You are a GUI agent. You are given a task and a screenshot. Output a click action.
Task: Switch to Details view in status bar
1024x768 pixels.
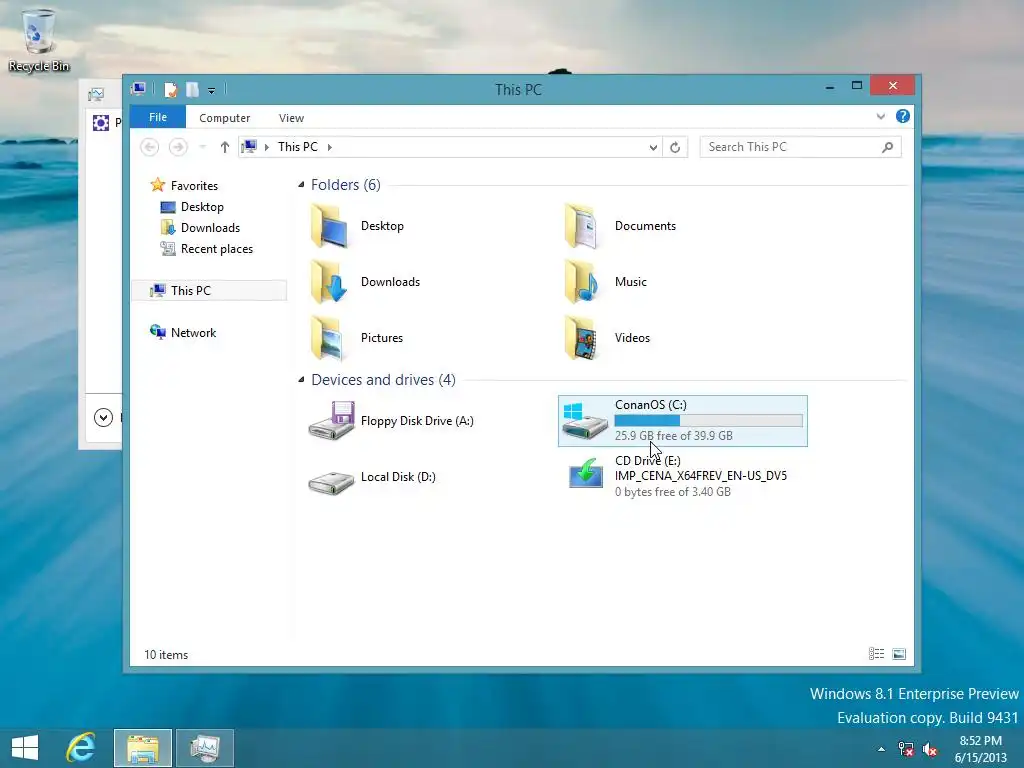click(876, 654)
